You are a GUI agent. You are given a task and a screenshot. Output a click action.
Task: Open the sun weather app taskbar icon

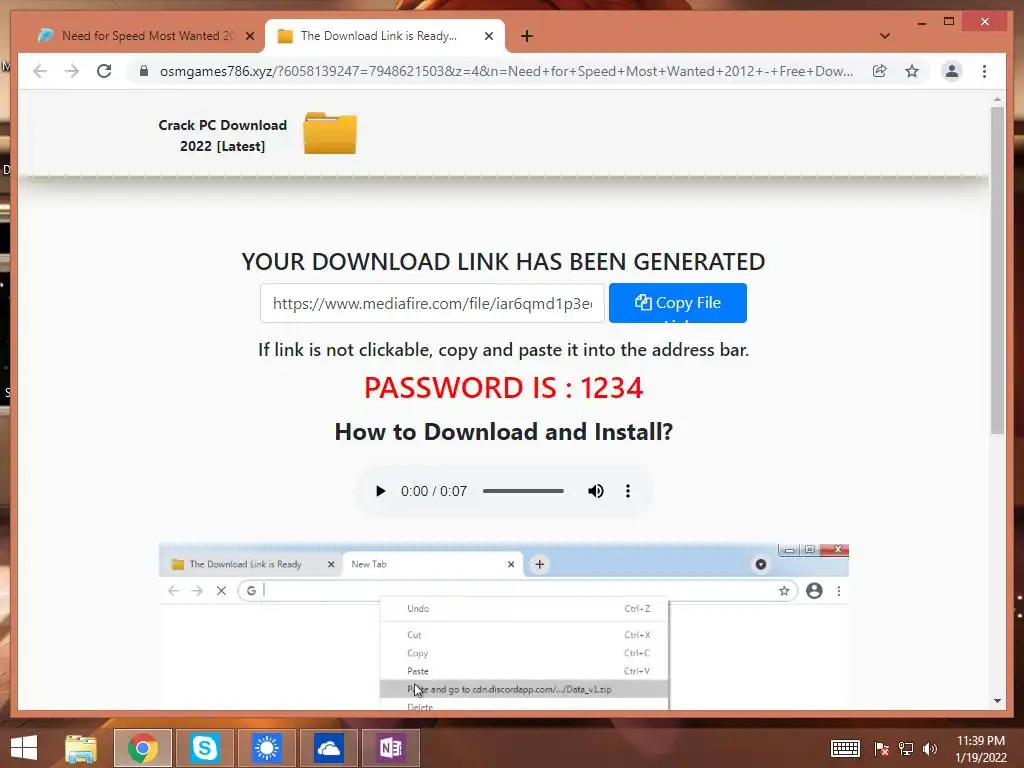tap(266, 748)
